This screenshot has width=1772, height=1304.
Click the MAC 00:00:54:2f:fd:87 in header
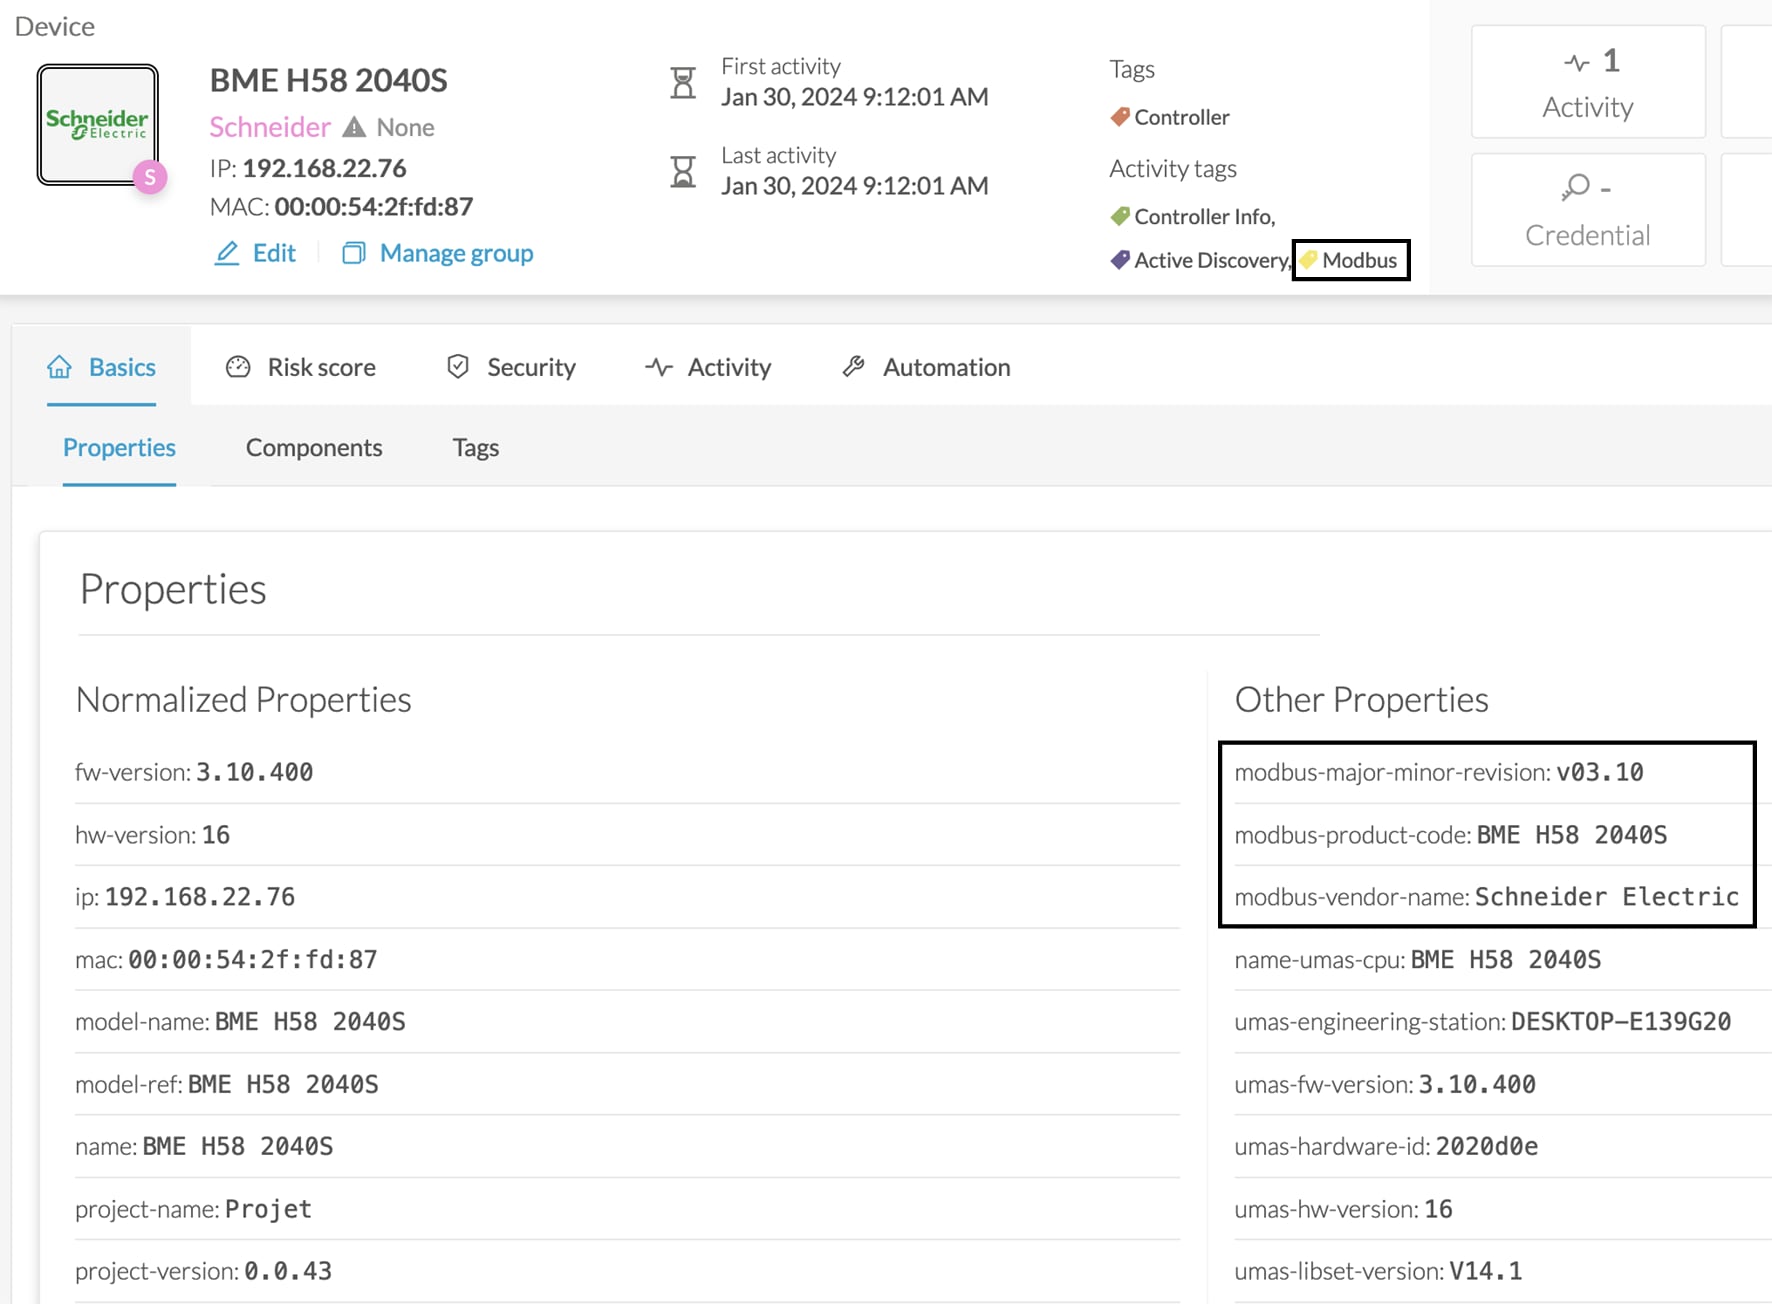coord(374,207)
